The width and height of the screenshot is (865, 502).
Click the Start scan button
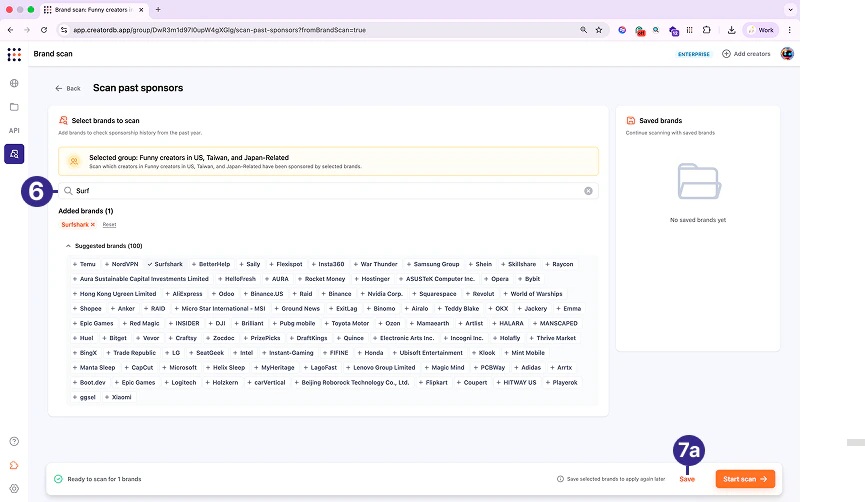(745, 479)
